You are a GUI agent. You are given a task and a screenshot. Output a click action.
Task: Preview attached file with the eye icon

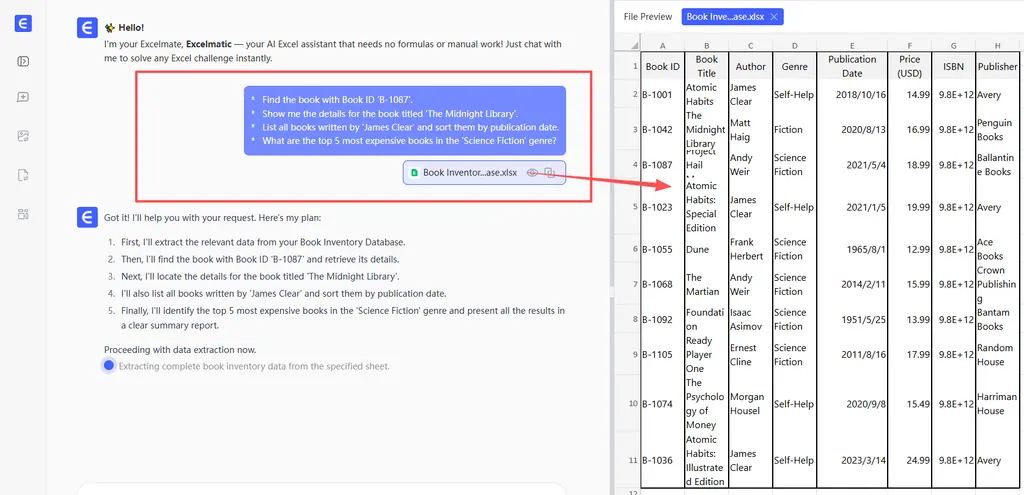point(533,173)
